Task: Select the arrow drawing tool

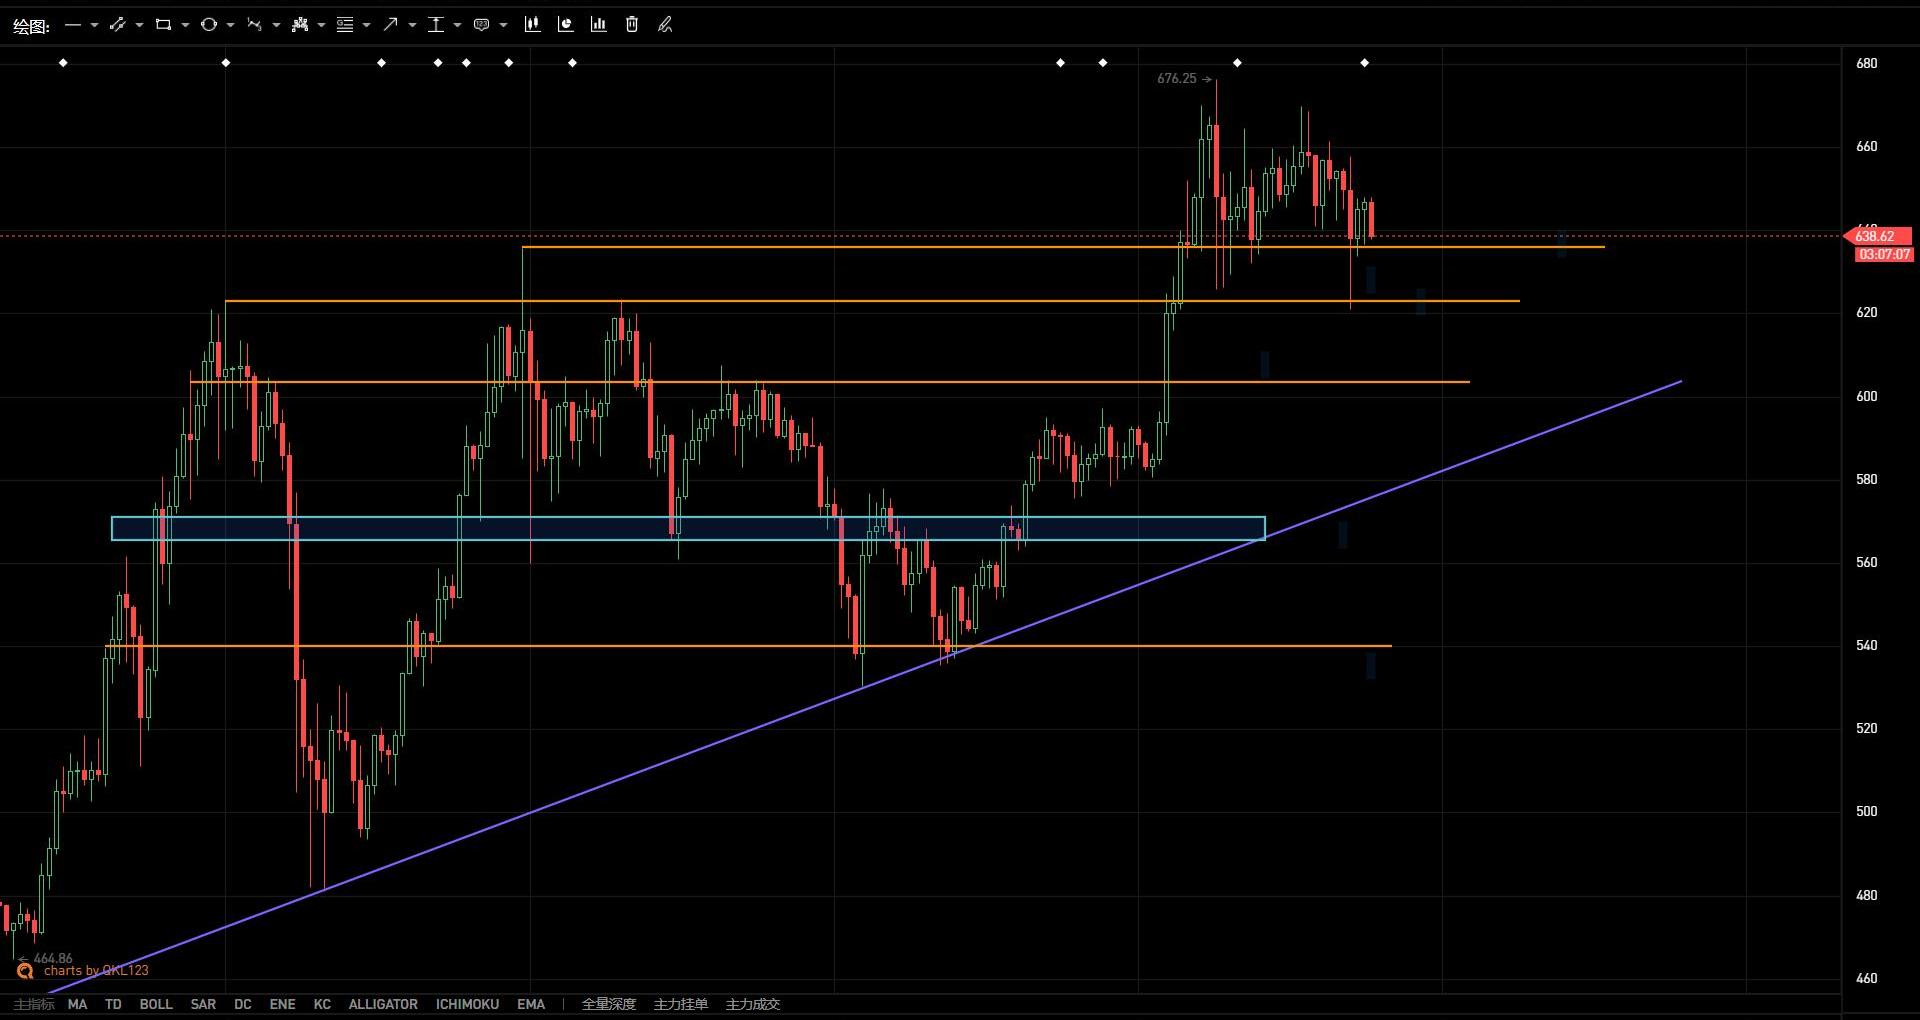Action: [x=390, y=25]
